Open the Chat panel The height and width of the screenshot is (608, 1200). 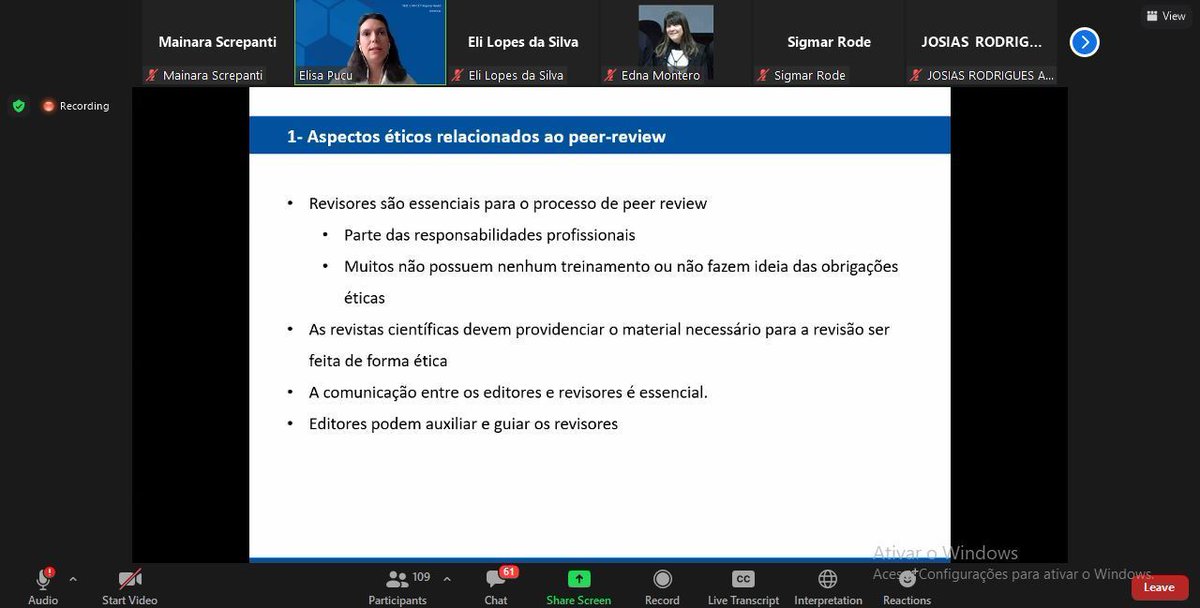(496, 586)
